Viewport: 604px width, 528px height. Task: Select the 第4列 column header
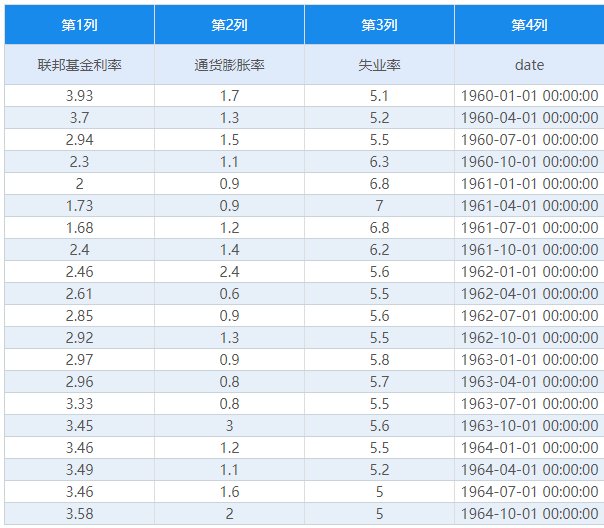pyautogui.click(x=529, y=25)
